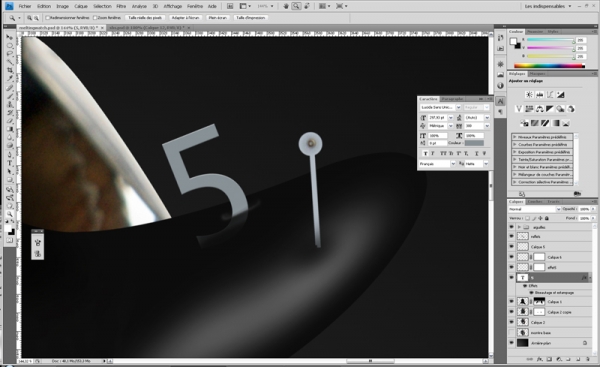Add a Color Balance adjustment icon

click(540, 109)
